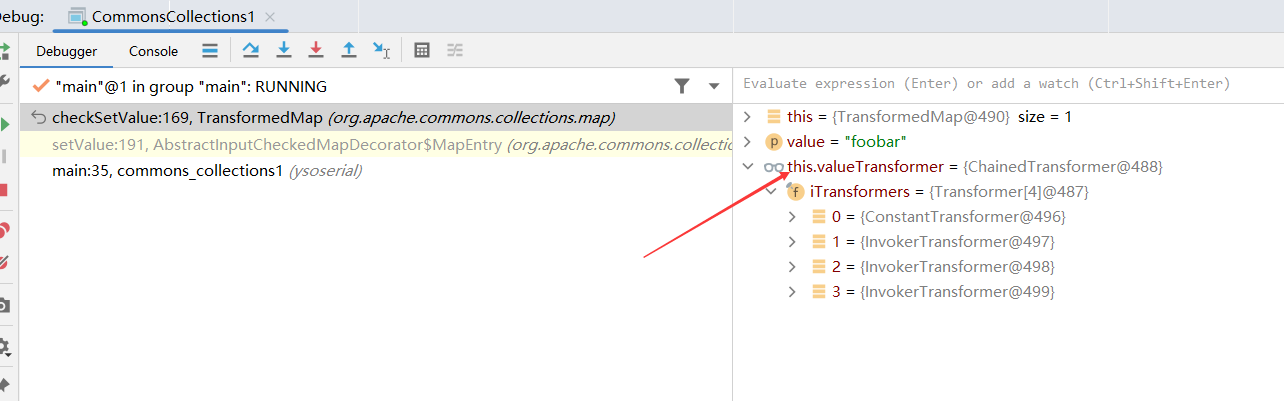Viewport: 1284px width, 401px height.
Task: Click the Show Execution Point icon
Action: 210,50
